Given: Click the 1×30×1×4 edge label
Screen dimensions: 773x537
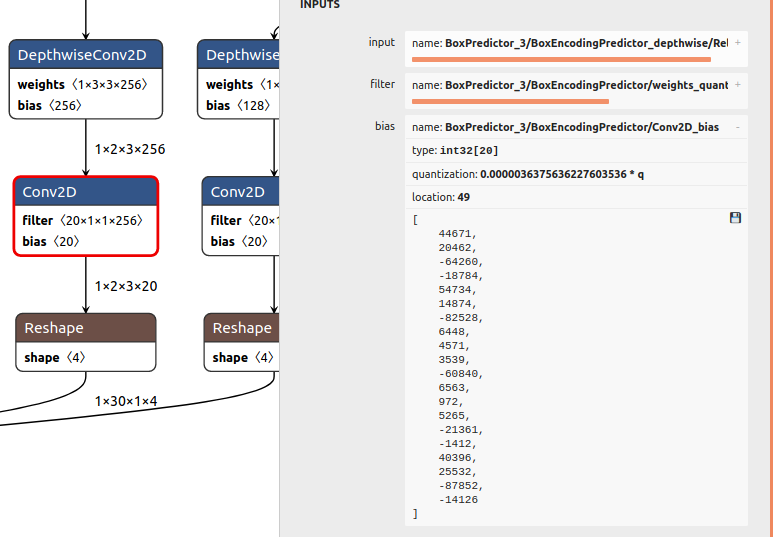Looking at the screenshot, I should pos(126,401).
